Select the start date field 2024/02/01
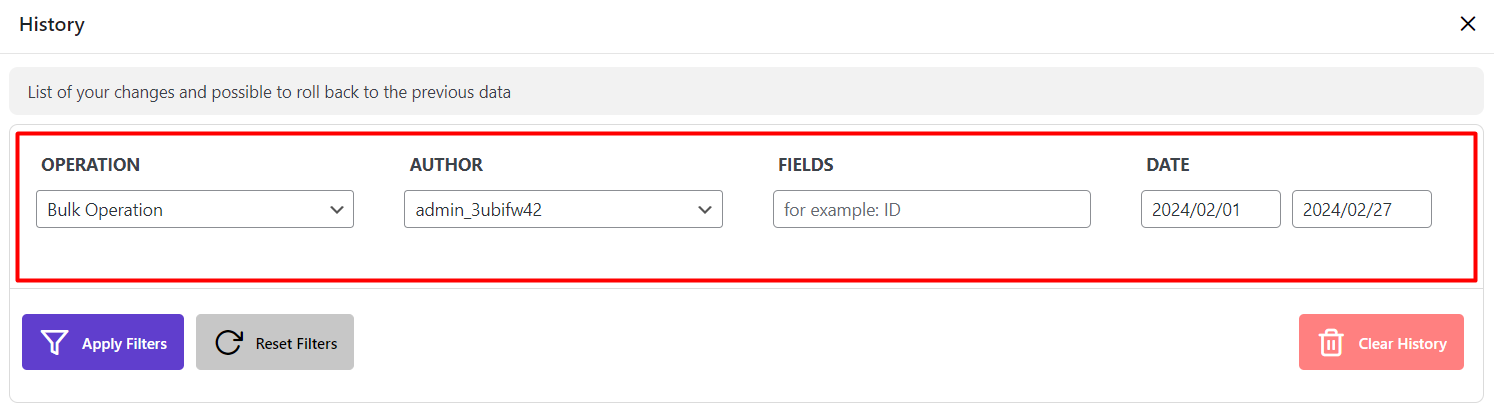The height and width of the screenshot is (412, 1494). point(1210,210)
